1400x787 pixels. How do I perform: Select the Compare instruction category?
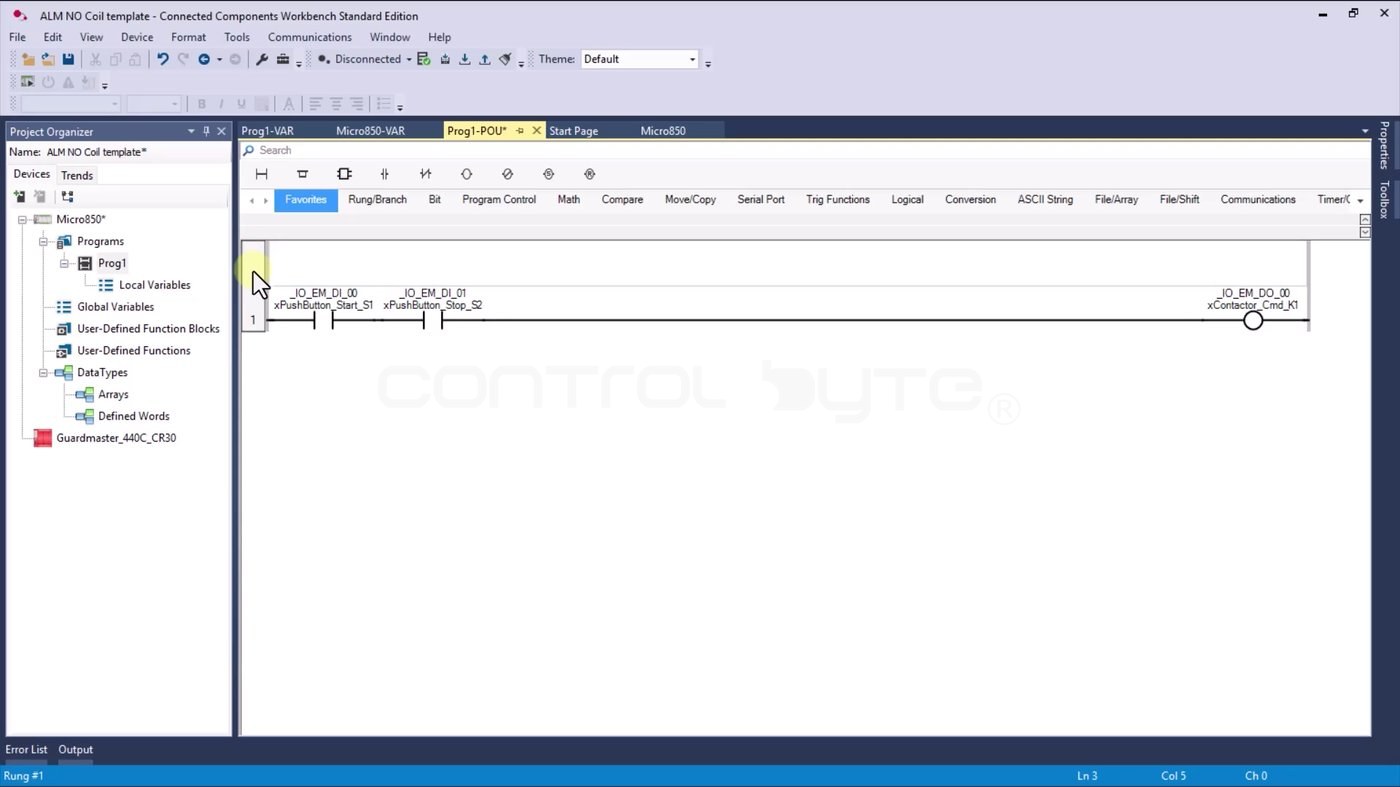point(622,200)
